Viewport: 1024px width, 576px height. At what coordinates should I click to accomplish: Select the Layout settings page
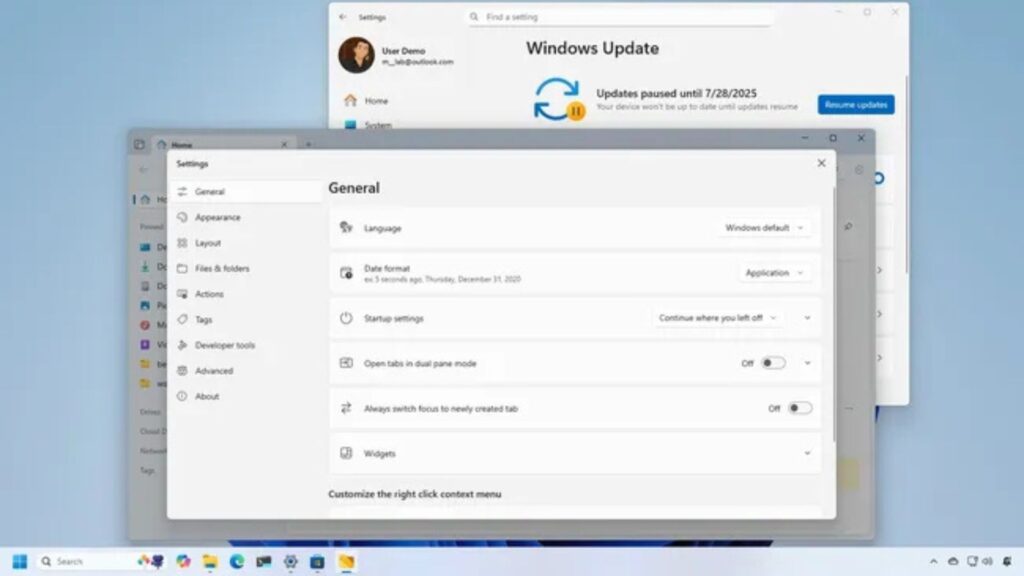pos(207,243)
